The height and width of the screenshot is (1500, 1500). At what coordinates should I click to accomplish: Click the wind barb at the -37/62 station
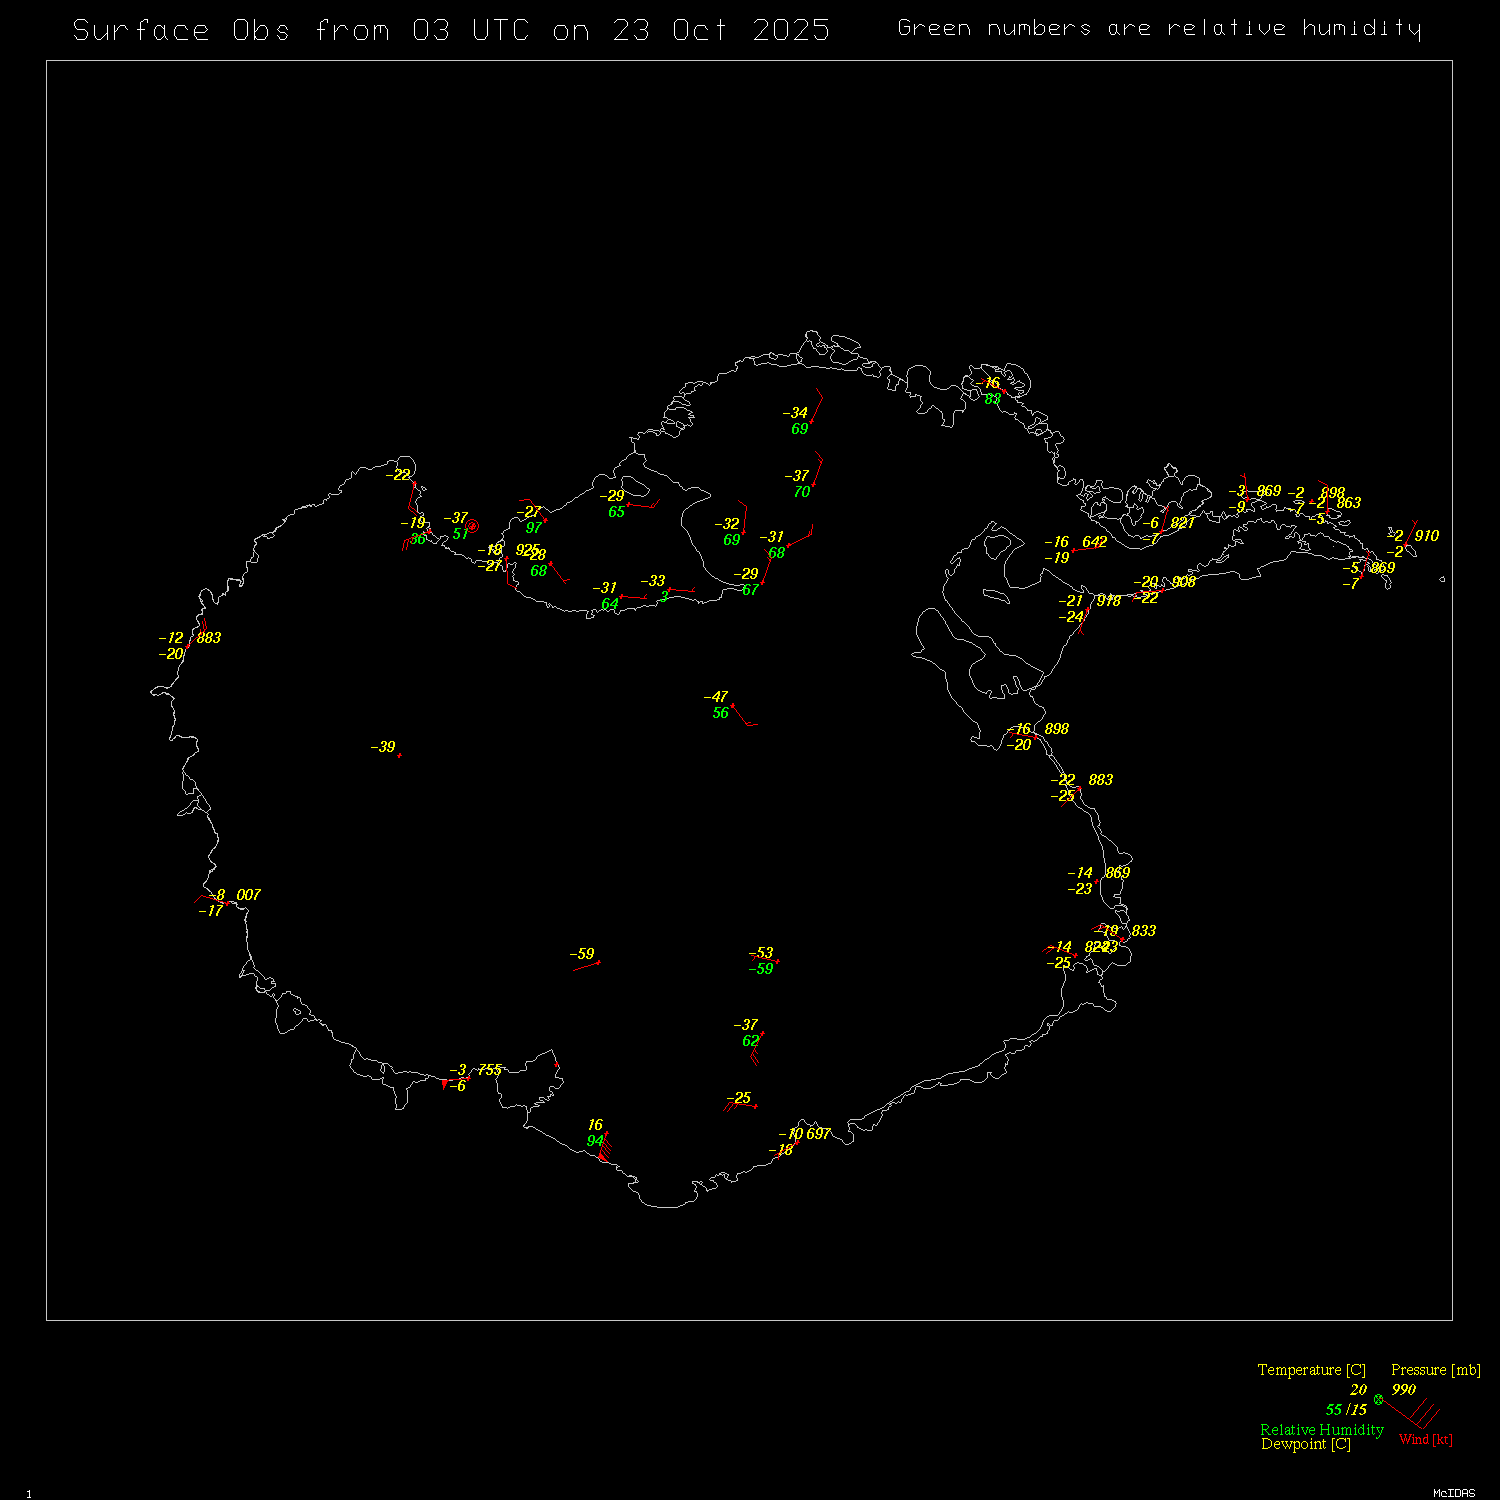(x=757, y=1047)
